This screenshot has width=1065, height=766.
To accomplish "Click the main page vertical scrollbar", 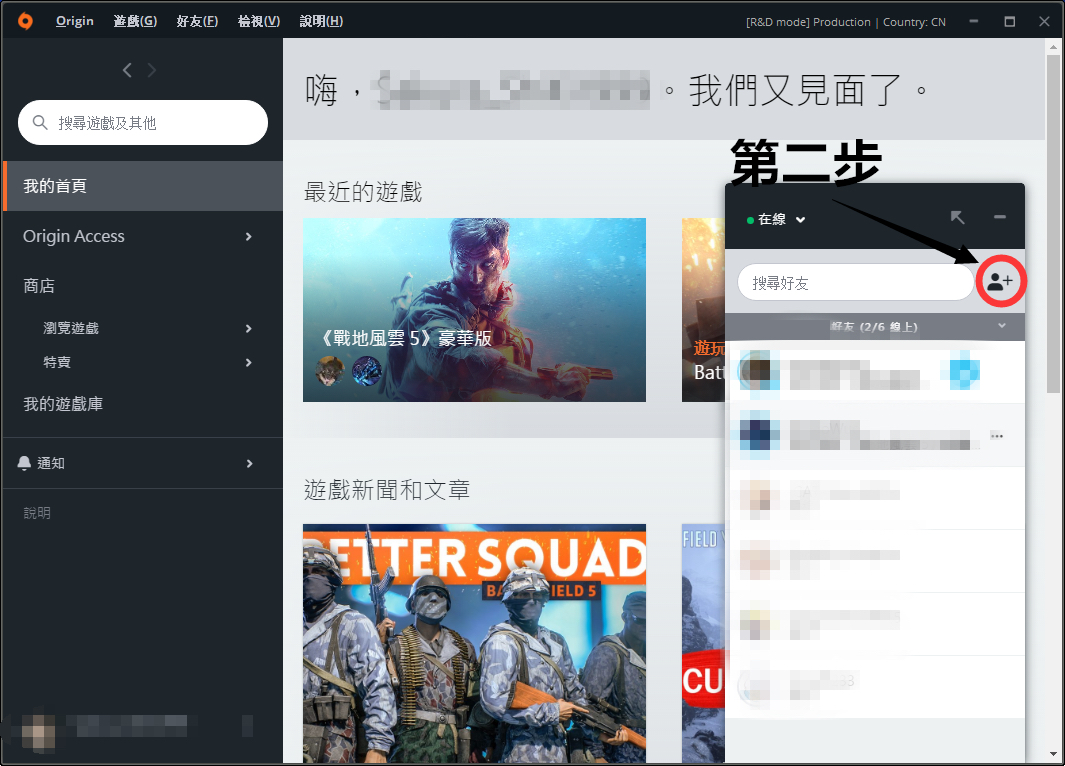I will pos(1053,224).
